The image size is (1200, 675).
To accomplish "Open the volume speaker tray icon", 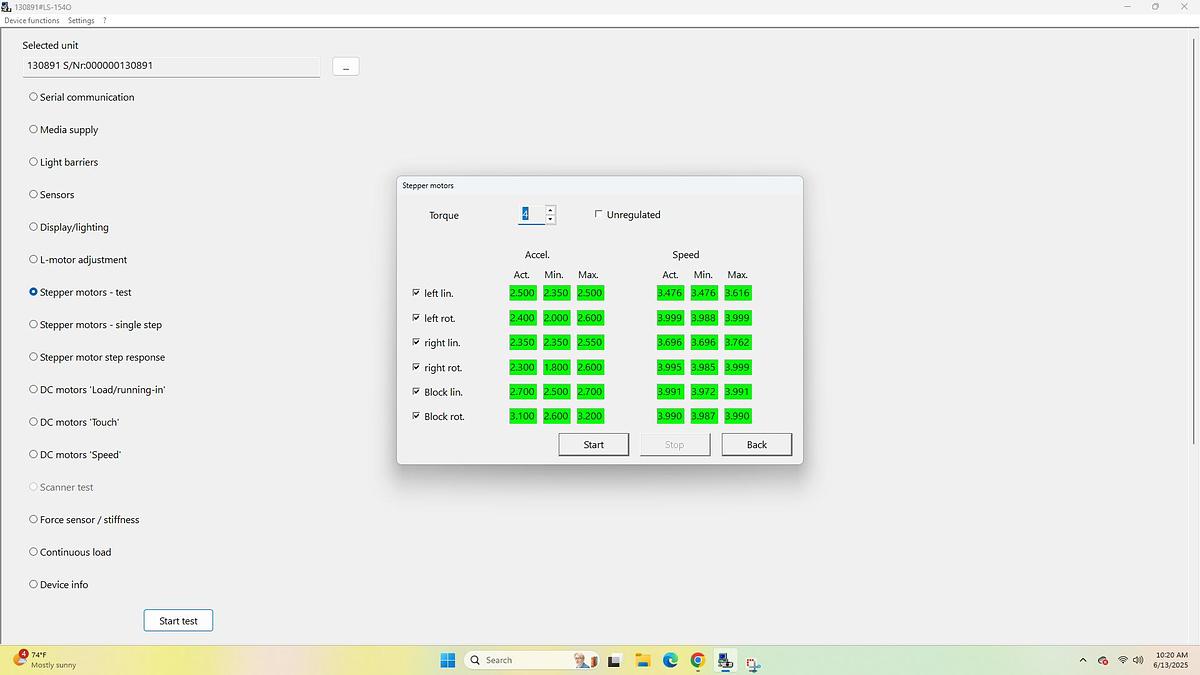I will 1138,660.
